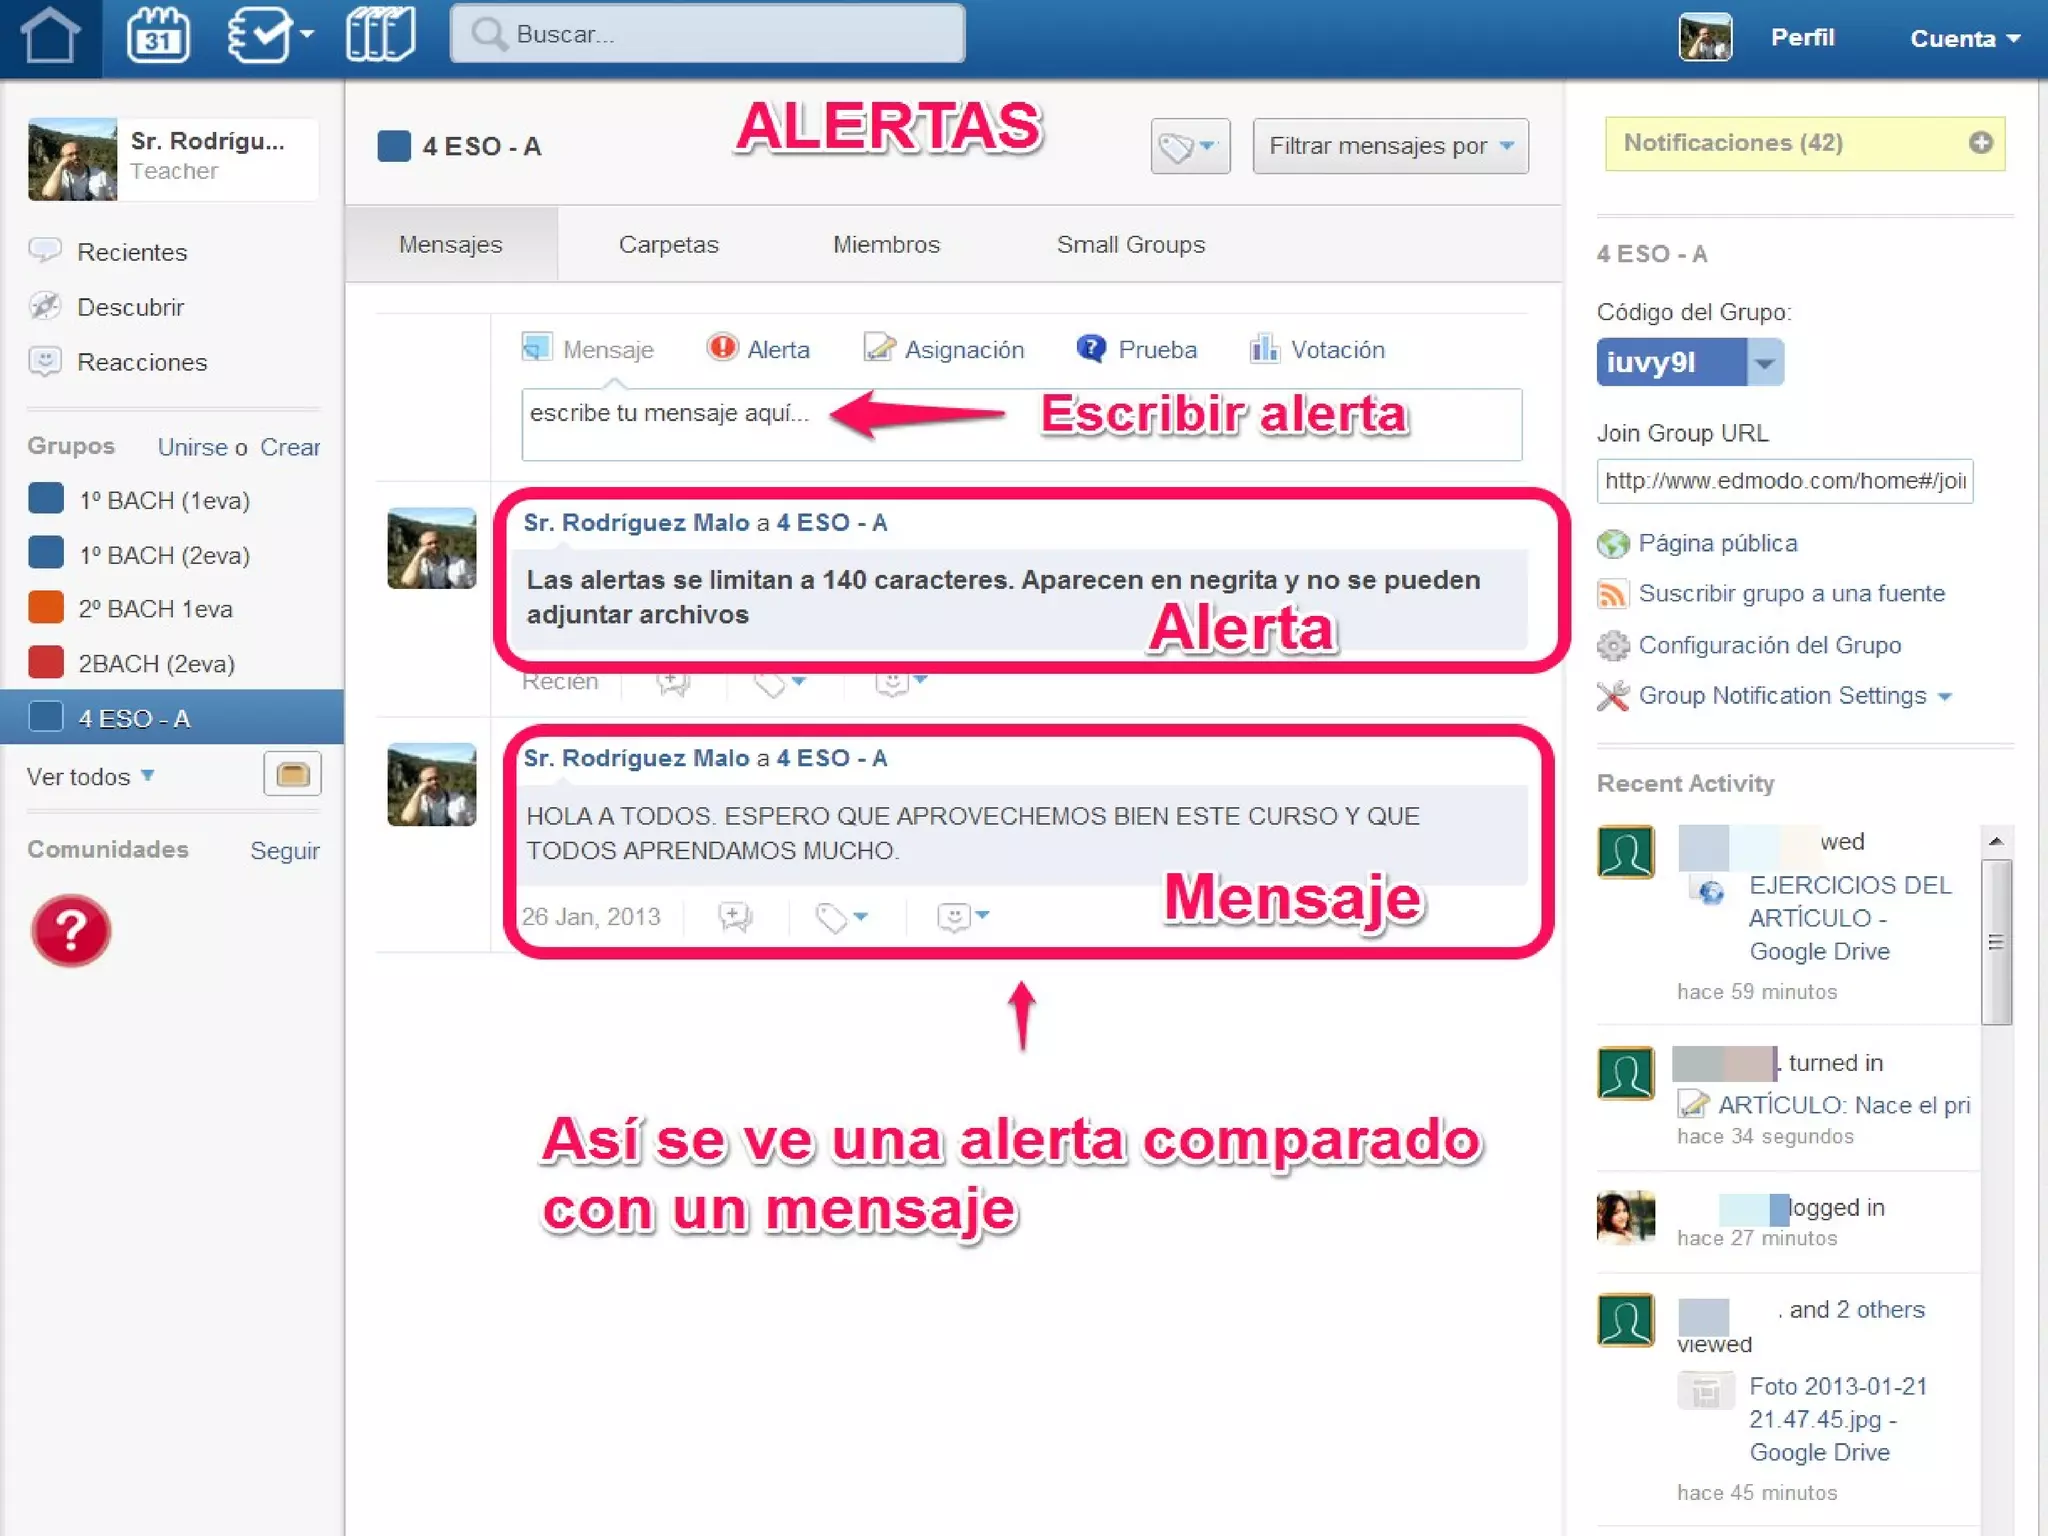Click the Suscribir grupo a una fuente link
Image resolution: width=2048 pixels, height=1536 pixels.
[x=1791, y=594]
